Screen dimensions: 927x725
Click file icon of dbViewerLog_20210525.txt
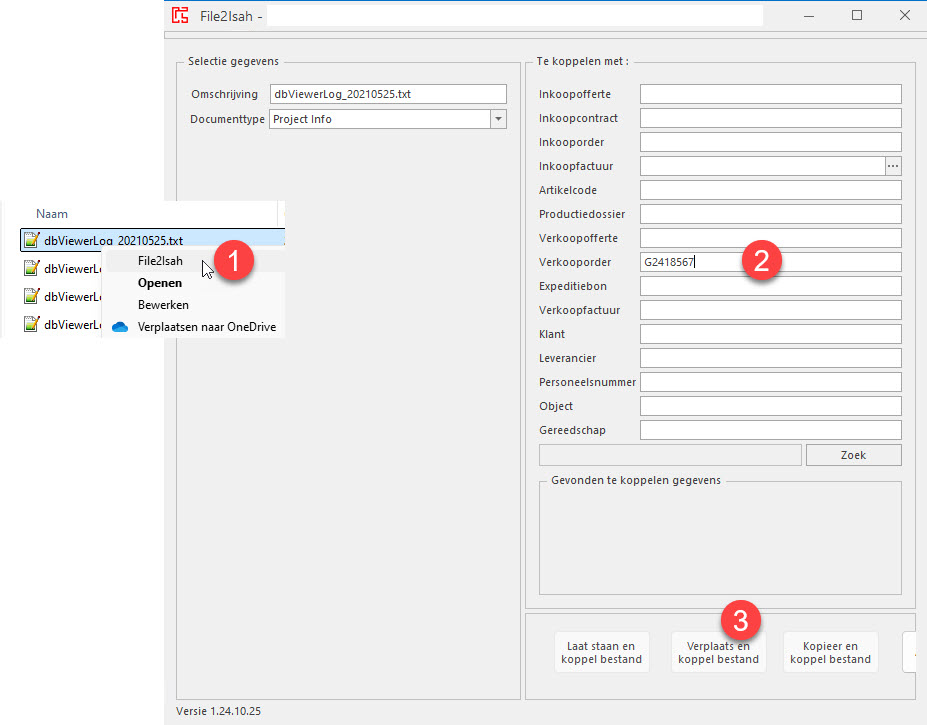pyautogui.click(x=31, y=240)
